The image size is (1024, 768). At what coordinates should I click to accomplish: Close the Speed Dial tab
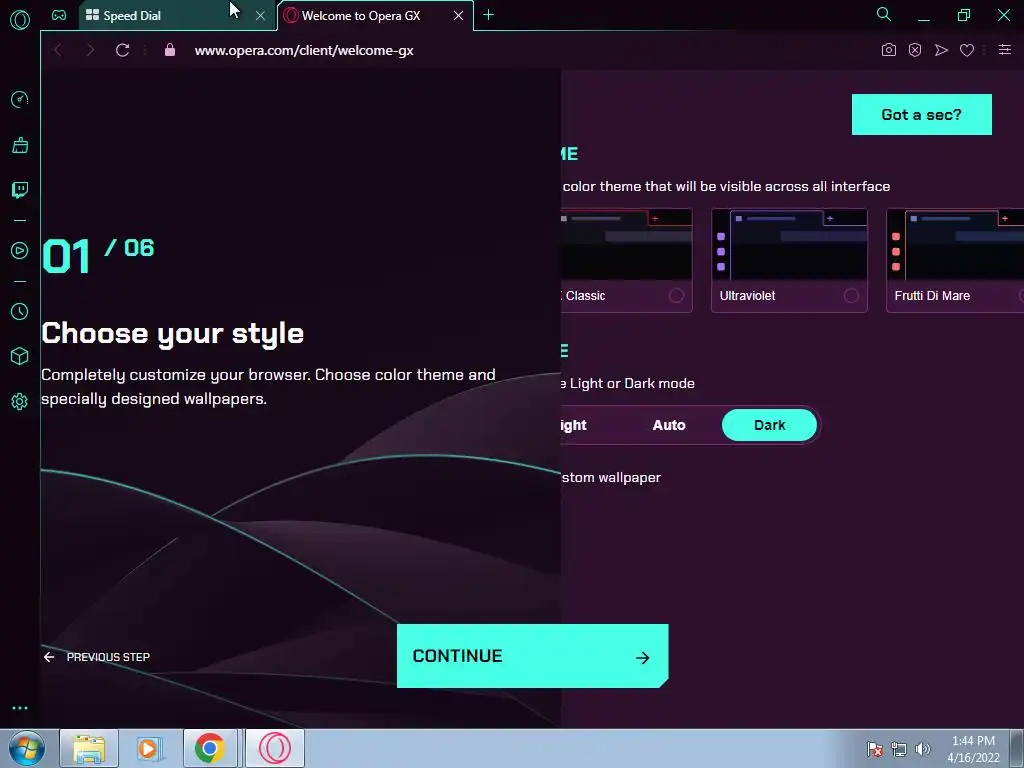261,16
